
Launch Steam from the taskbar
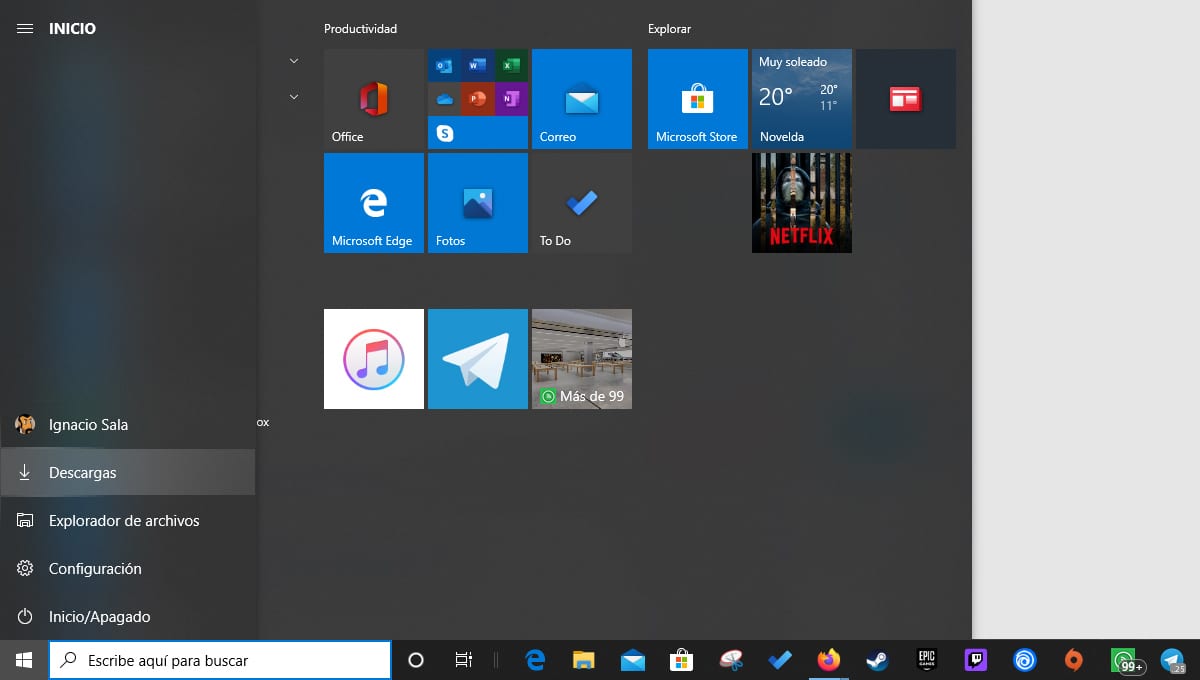click(x=877, y=660)
